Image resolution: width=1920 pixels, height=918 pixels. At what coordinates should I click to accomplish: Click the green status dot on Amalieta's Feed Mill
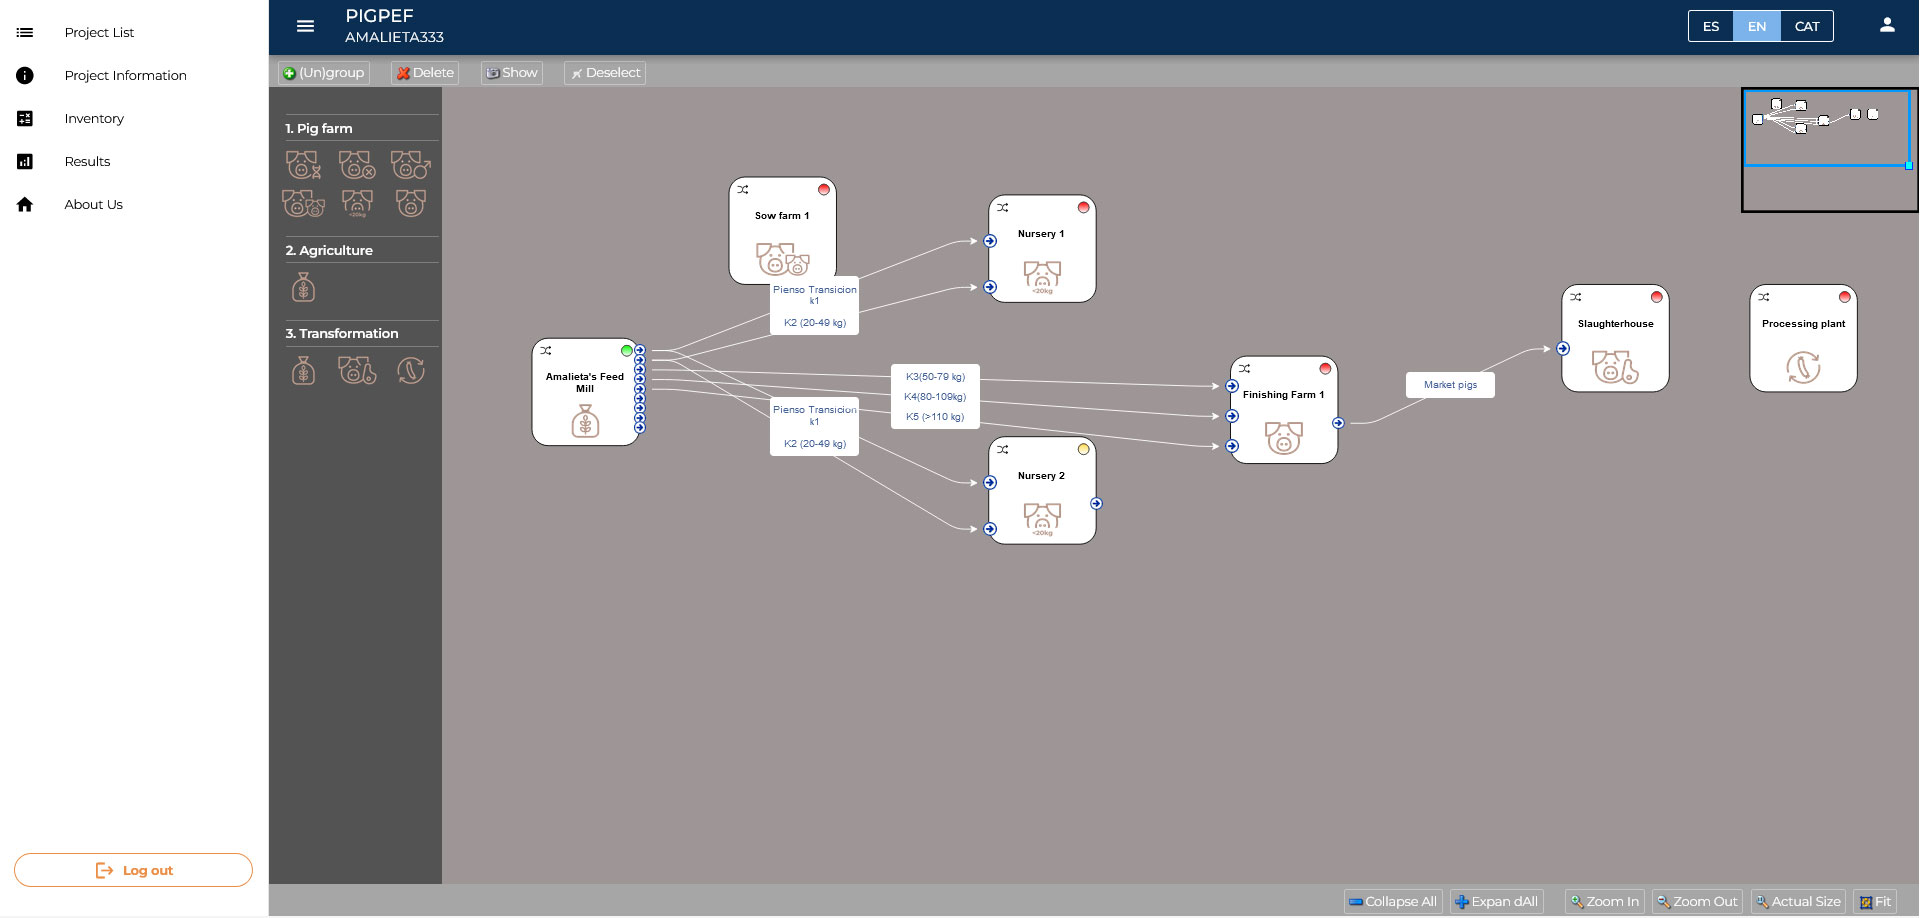click(626, 351)
